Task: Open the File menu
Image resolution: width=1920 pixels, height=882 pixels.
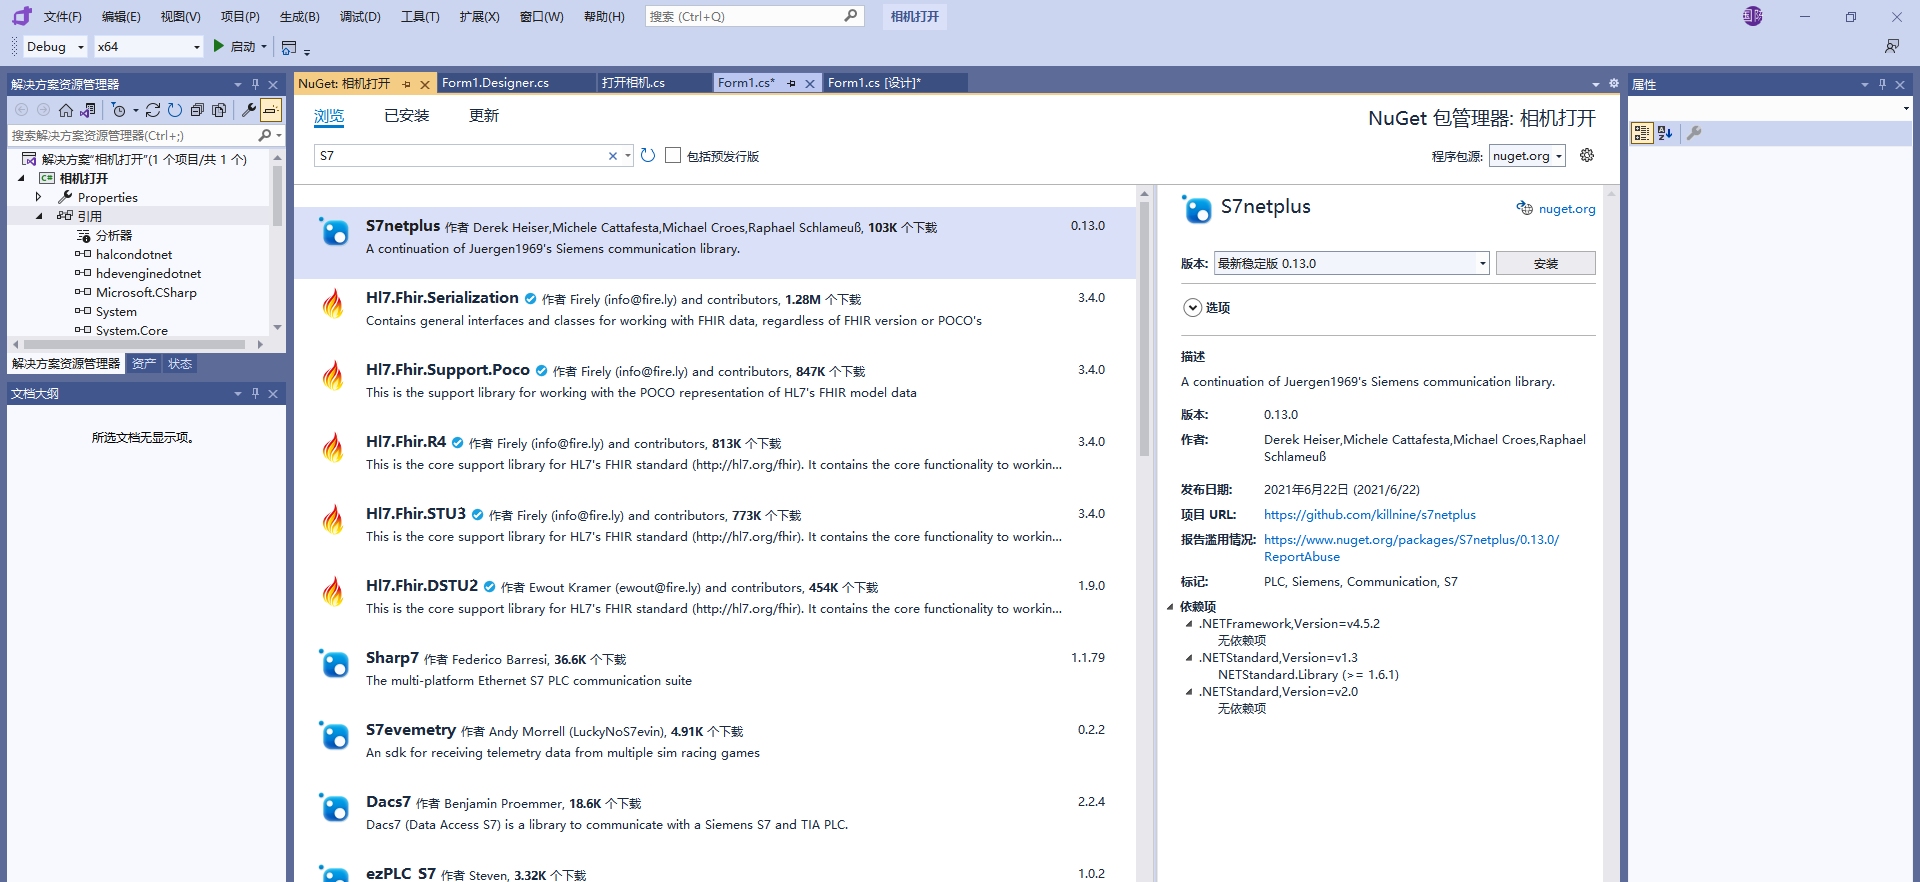Action: pos(62,16)
